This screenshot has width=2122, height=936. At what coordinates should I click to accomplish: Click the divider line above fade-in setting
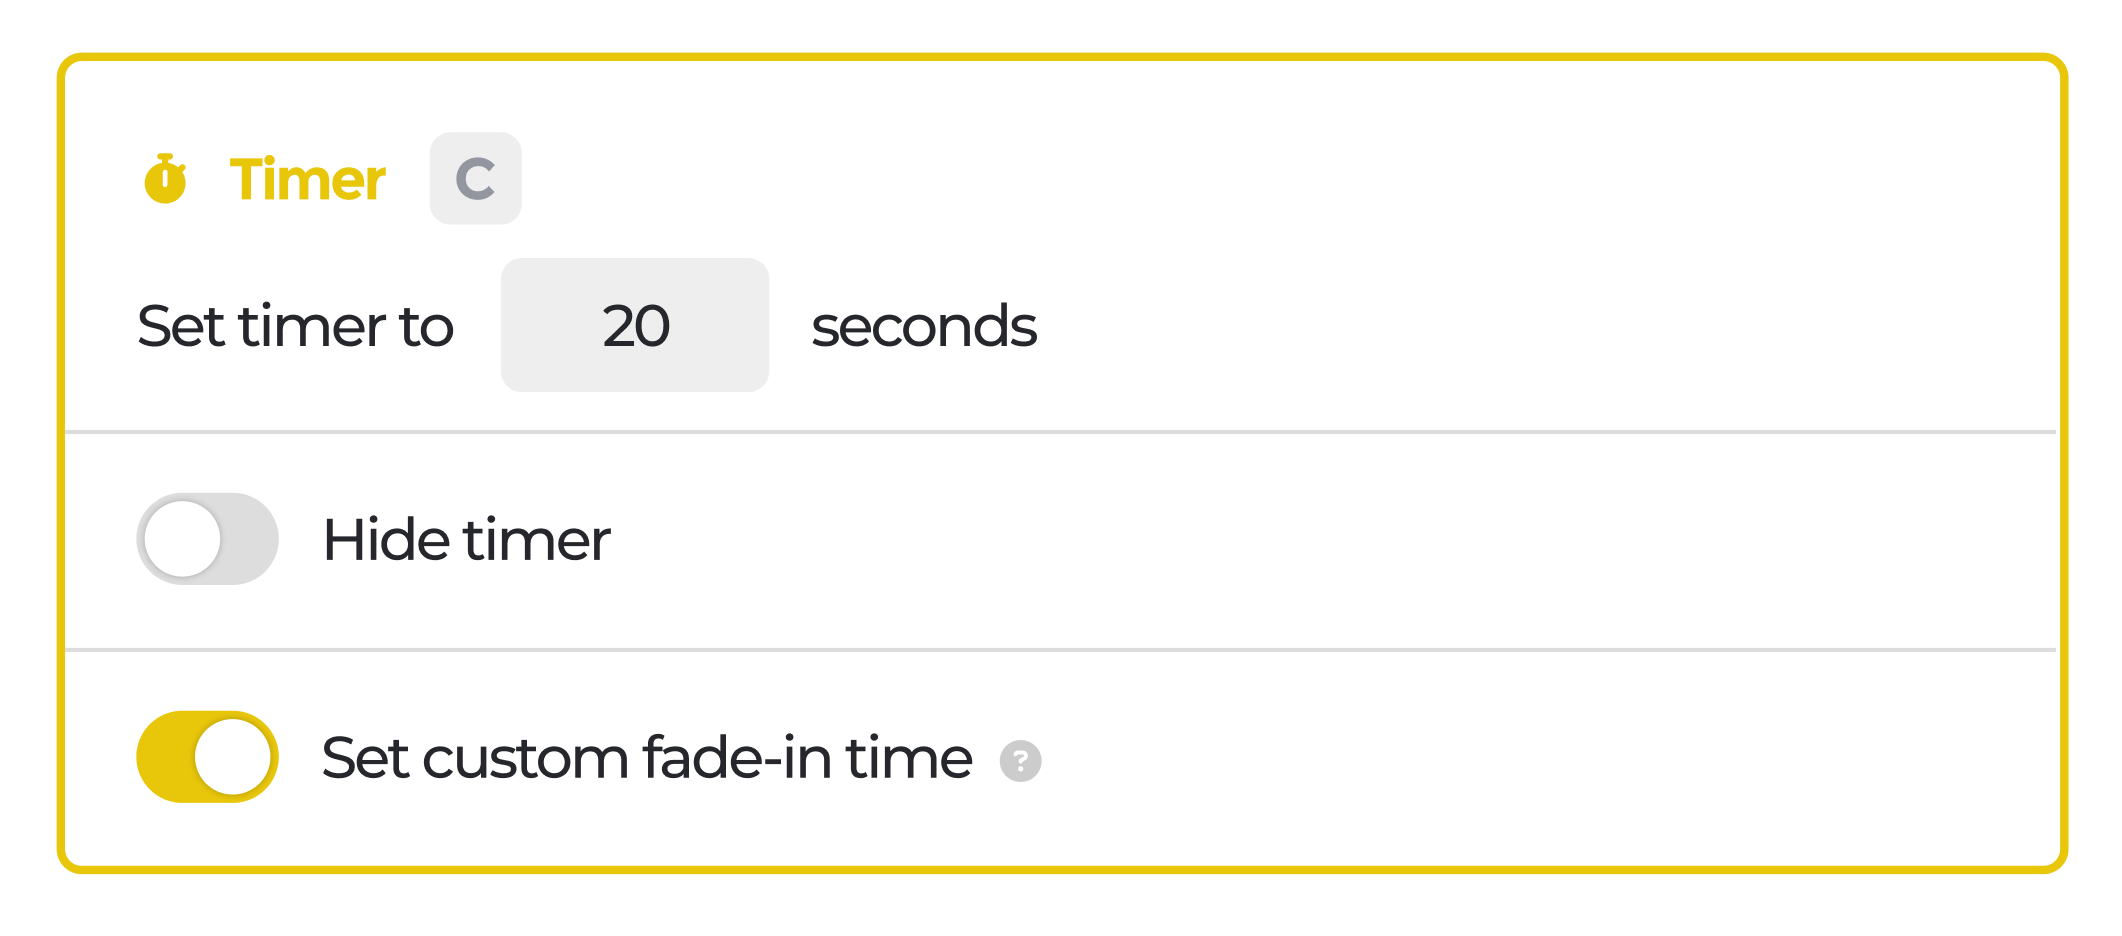pos(1060,650)
